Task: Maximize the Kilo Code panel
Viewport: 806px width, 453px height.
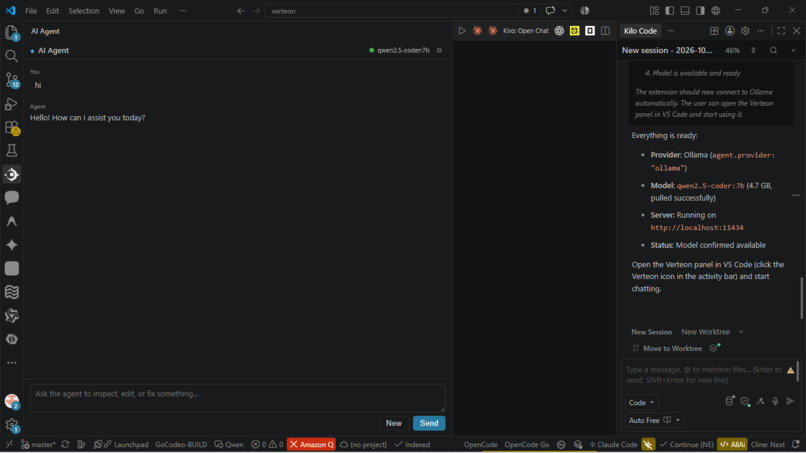Action: coord(781,31)
